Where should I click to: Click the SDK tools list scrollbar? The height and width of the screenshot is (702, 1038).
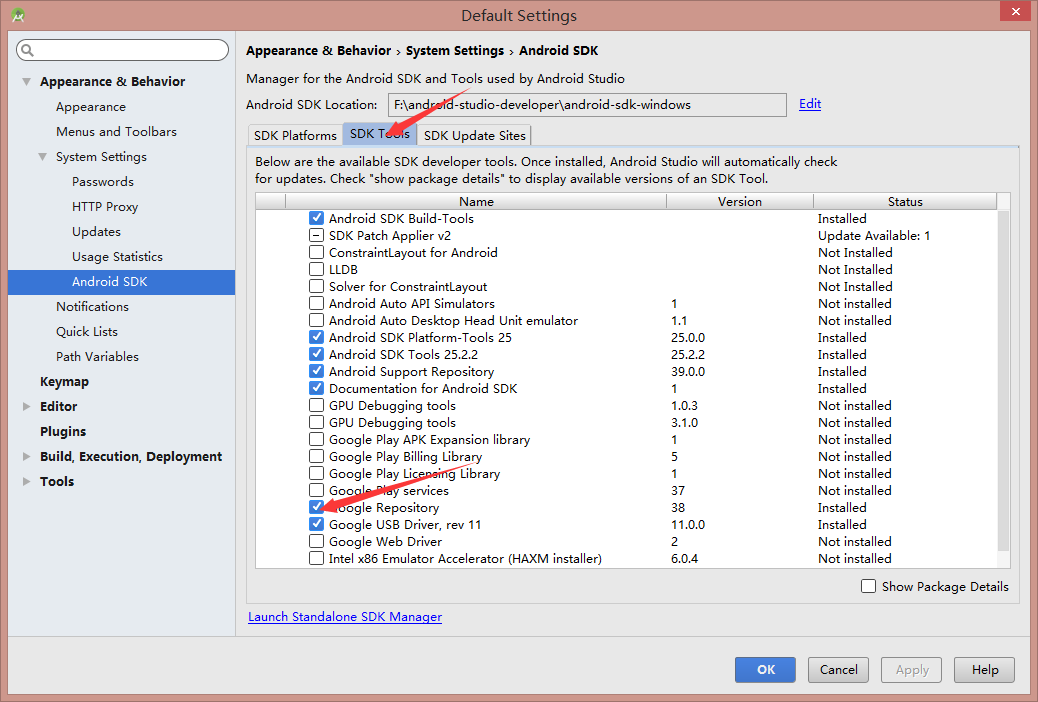point(1003,381)
